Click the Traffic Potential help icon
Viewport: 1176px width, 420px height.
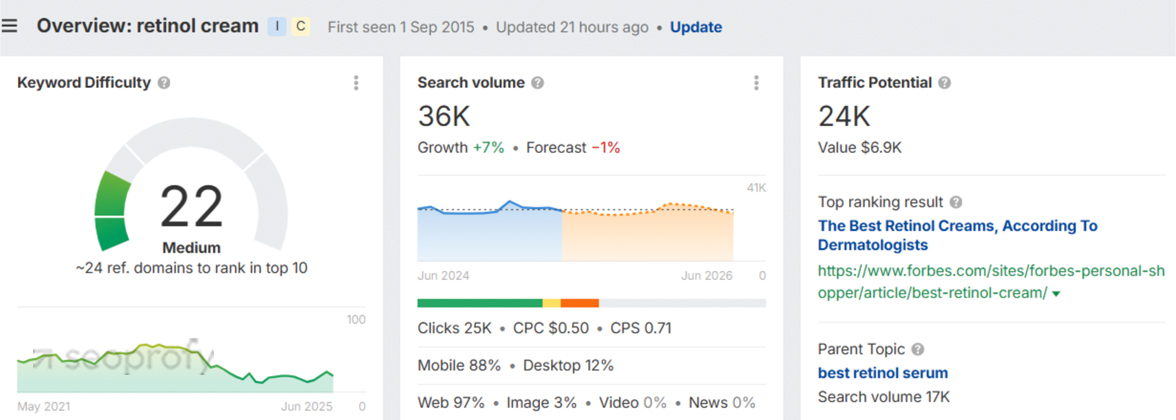pyautogui.click(x=945, y=82)
